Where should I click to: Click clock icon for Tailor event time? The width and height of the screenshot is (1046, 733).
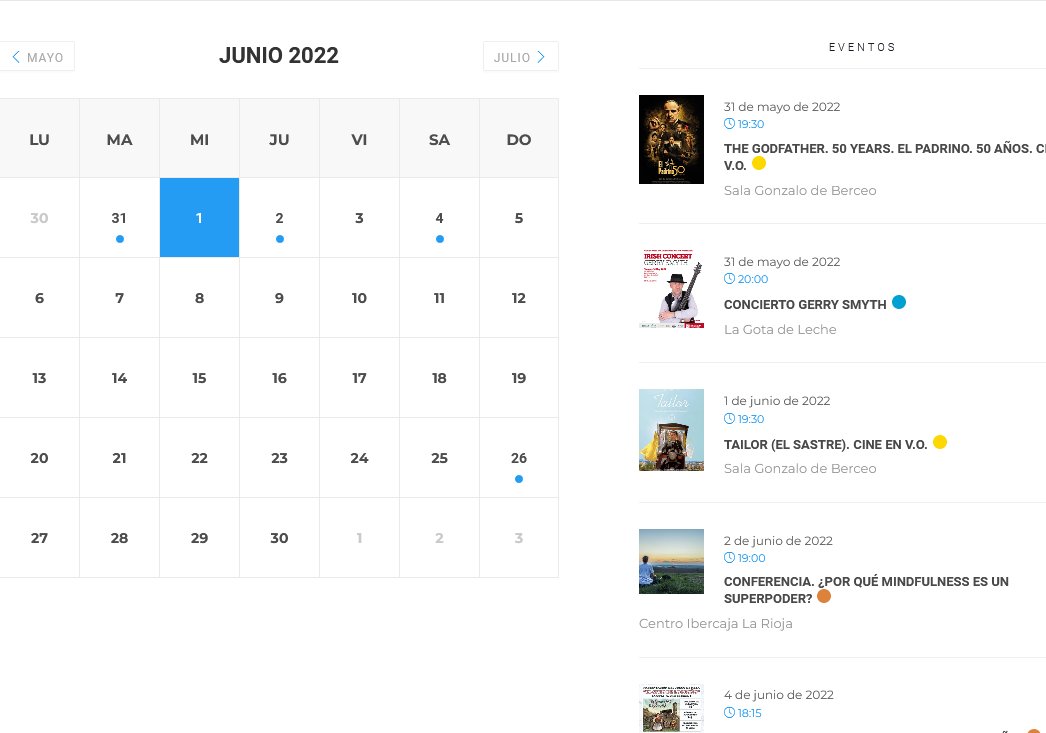pos(729,419)
